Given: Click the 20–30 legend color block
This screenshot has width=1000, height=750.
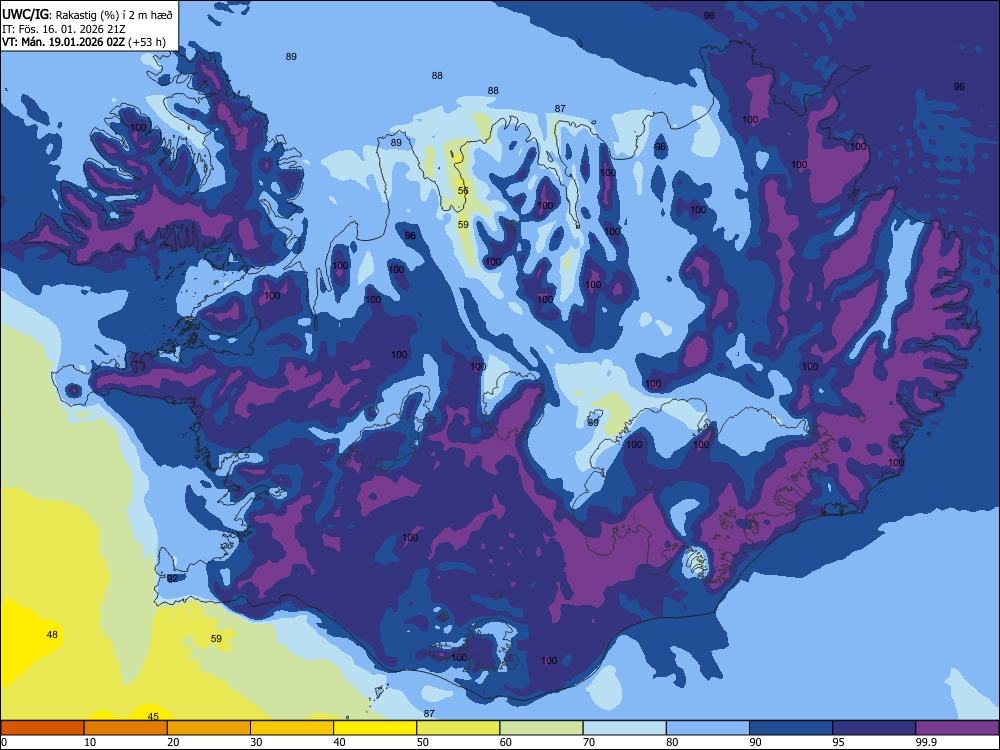Looking at the screenshot, I should coord(209,728).
